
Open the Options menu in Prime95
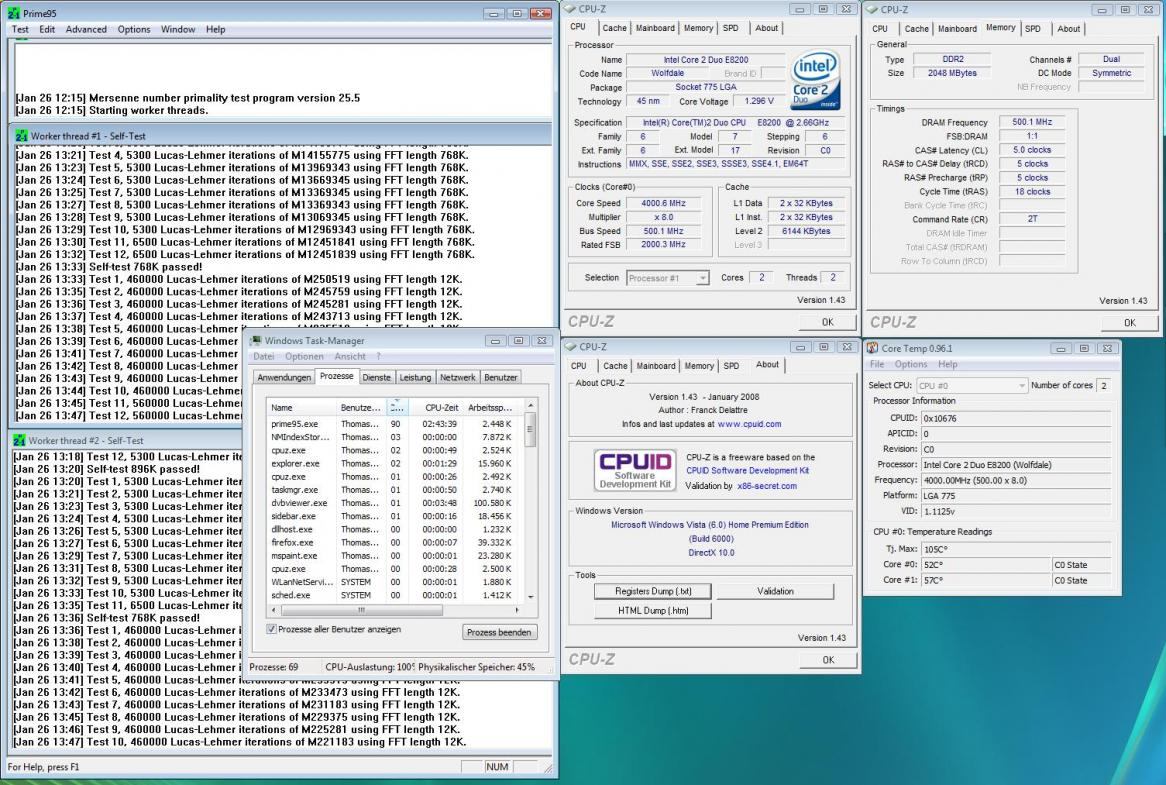[134, 29]
